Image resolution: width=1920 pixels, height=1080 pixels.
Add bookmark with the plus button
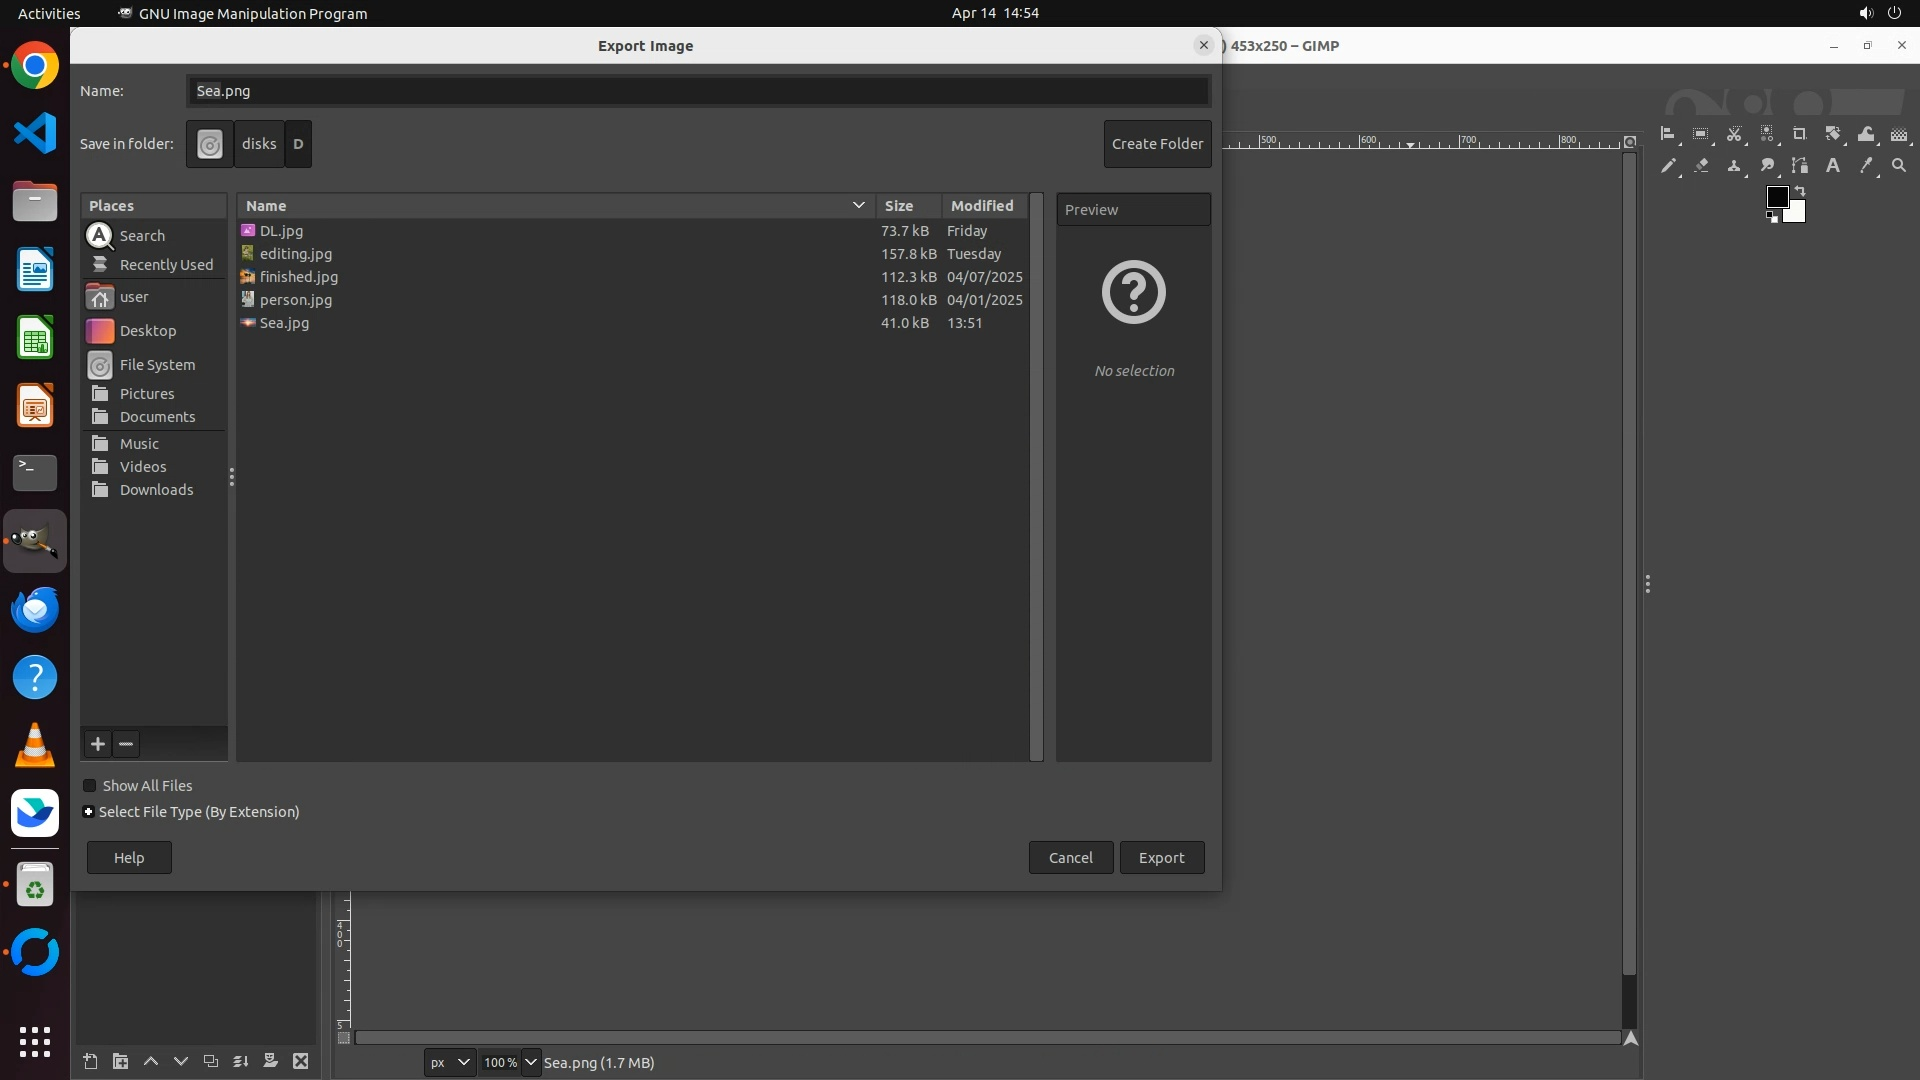tap(98, 744)
